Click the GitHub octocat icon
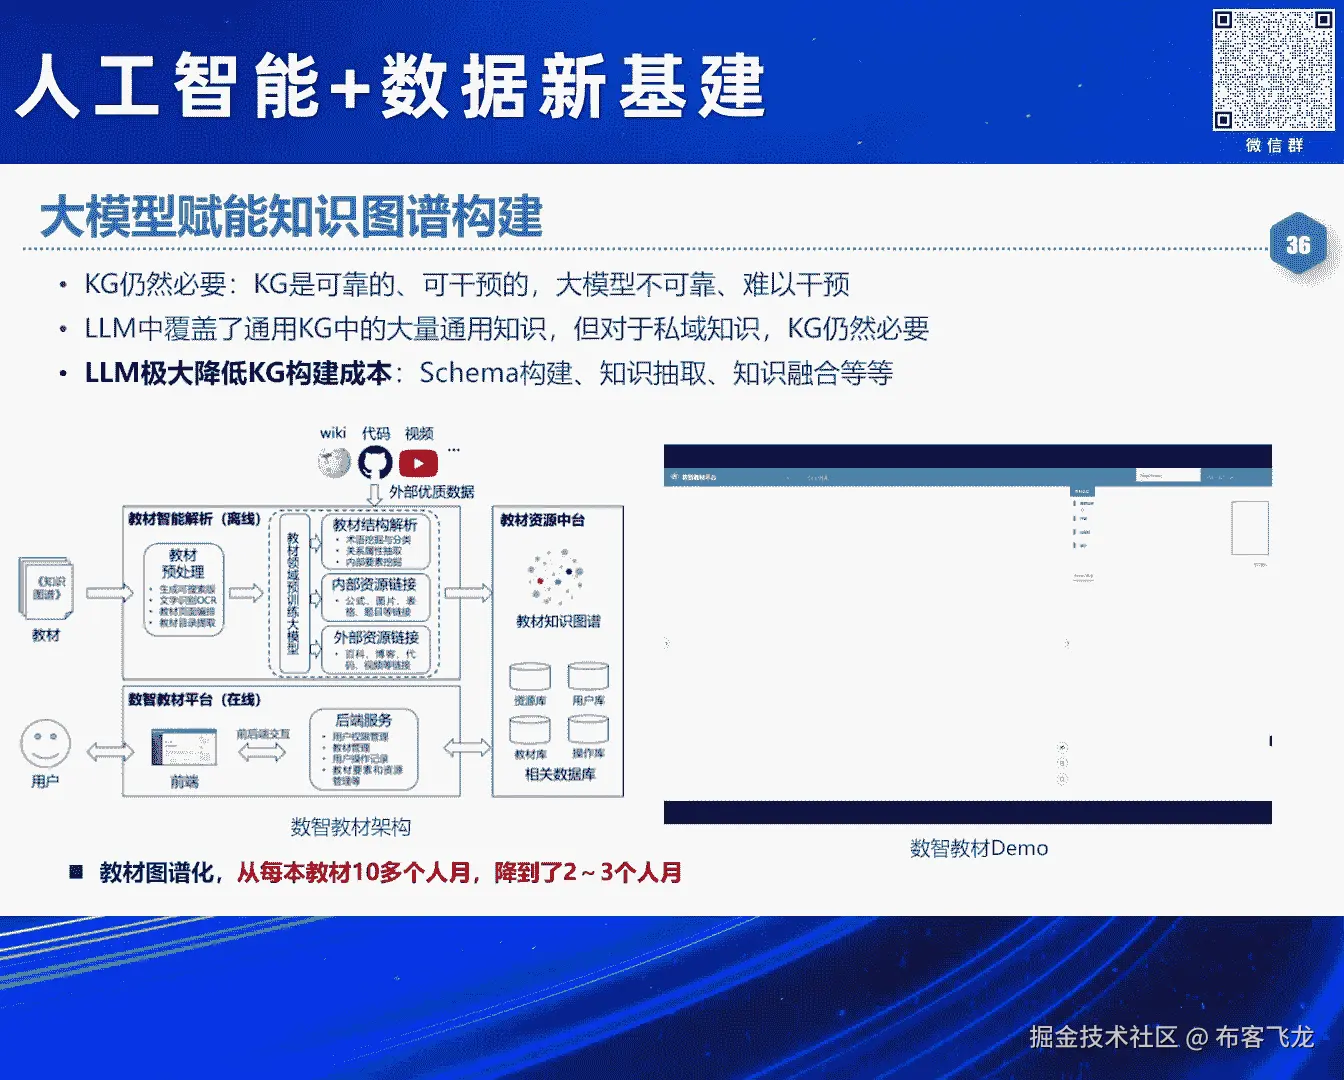Viewport: 1344px width, 1080px height. (375, 463)
